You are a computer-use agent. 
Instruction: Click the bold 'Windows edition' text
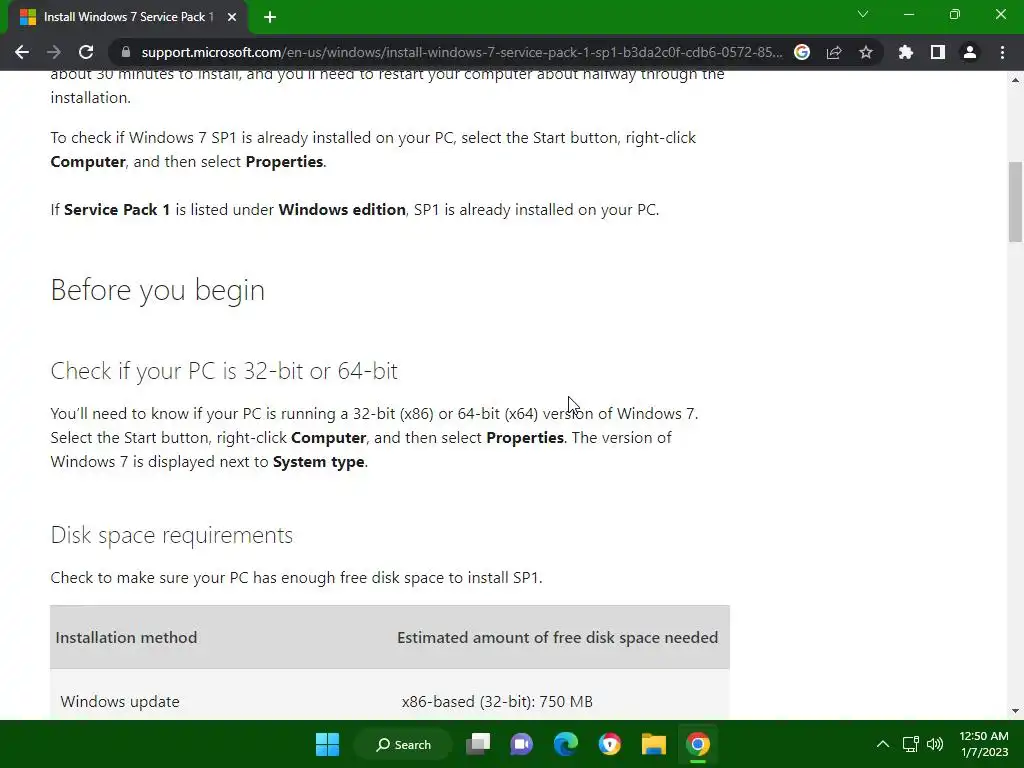pos(342,210)
